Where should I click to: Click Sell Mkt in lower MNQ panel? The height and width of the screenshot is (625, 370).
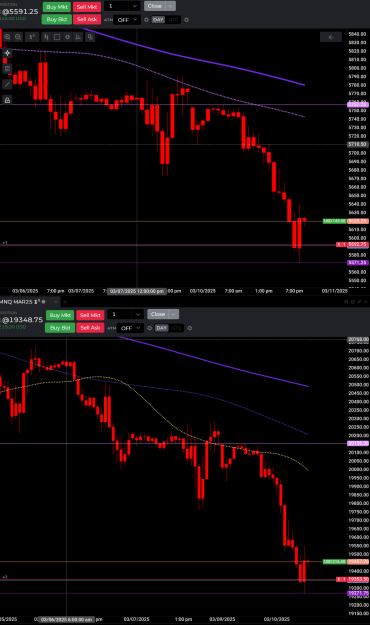pos(90,315)
